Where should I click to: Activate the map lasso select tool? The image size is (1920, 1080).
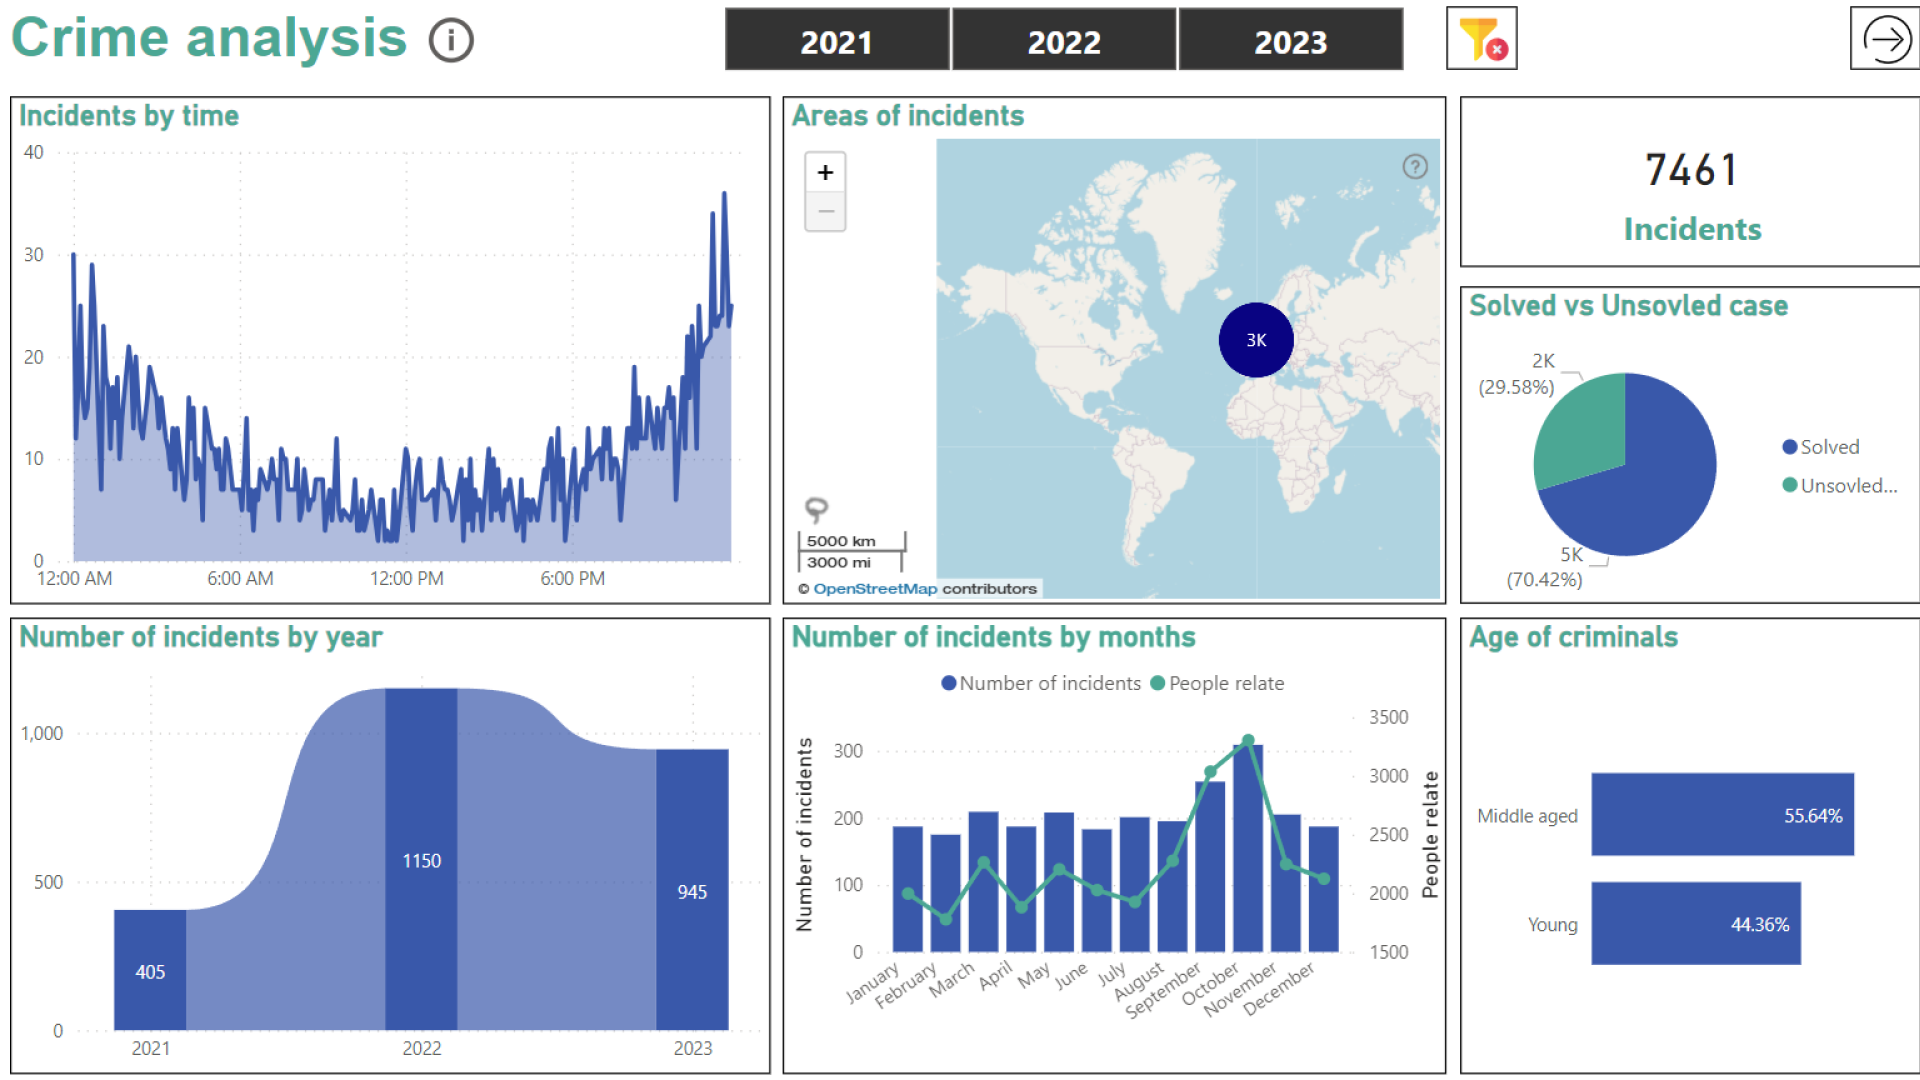(817, 509)
